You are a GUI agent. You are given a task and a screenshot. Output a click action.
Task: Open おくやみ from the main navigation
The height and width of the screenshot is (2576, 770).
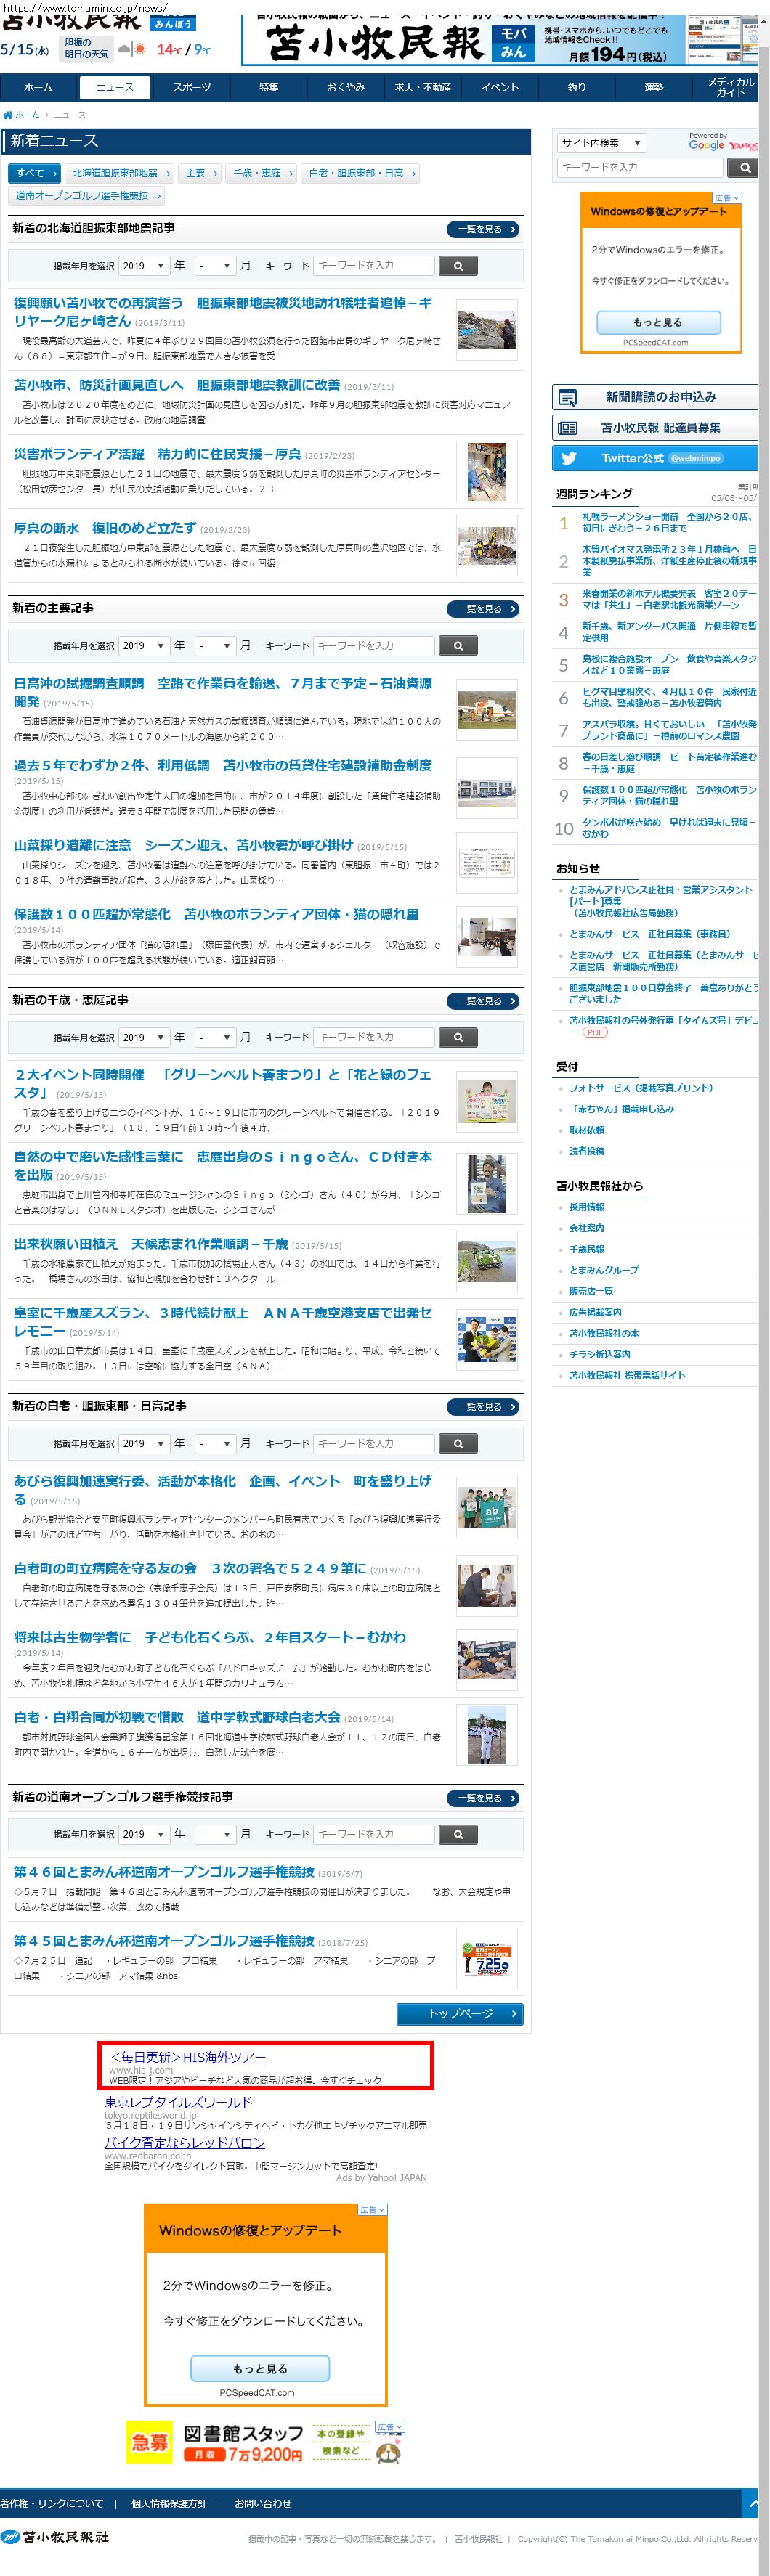(x=346, y=88)
